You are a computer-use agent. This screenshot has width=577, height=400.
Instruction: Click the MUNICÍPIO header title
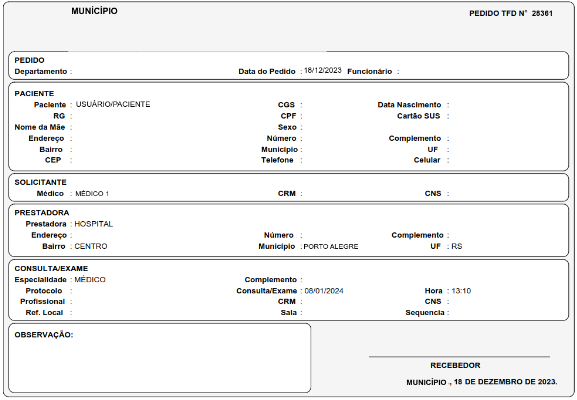point(95,11)
